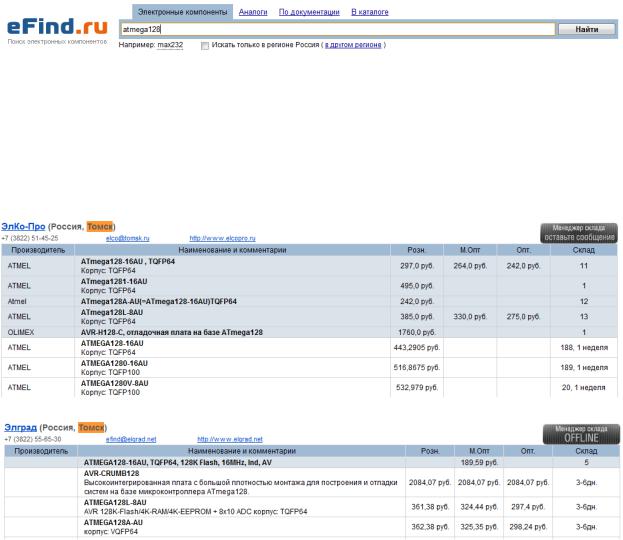
Task: Select ATMEGA128L-8AU in Элград table
Action: click(x=115, y=502)
